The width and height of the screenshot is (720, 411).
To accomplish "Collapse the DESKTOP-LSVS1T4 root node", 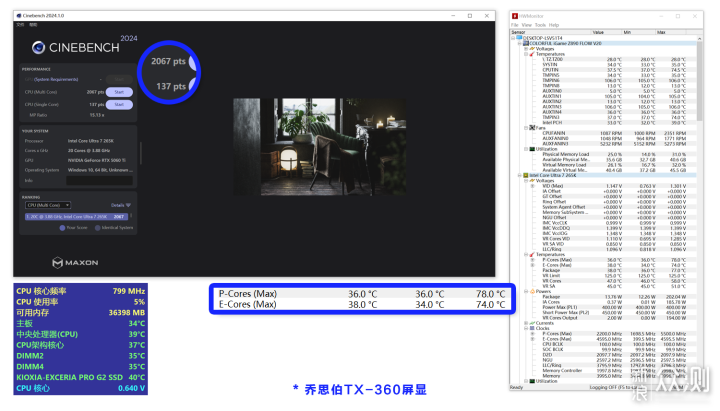I will 513,38.
